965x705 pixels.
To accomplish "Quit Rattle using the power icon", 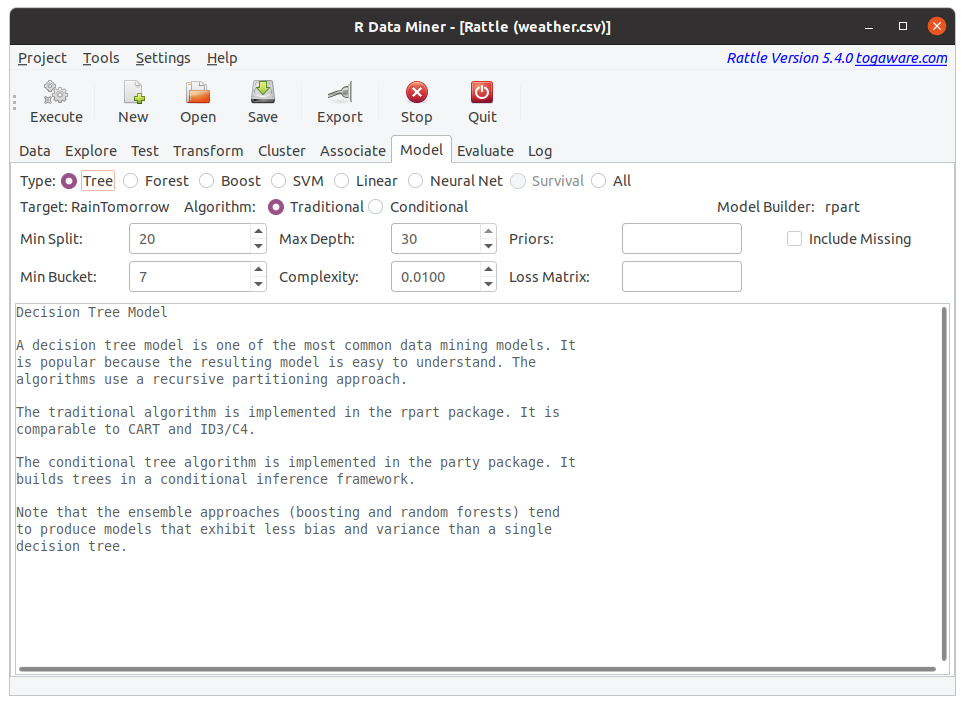I will tap(482, 92).
